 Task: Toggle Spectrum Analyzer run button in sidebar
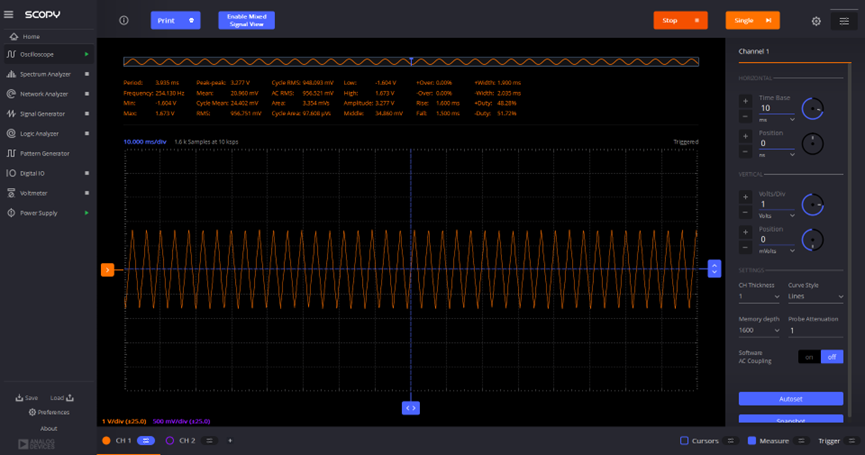[x=87, y=74]
